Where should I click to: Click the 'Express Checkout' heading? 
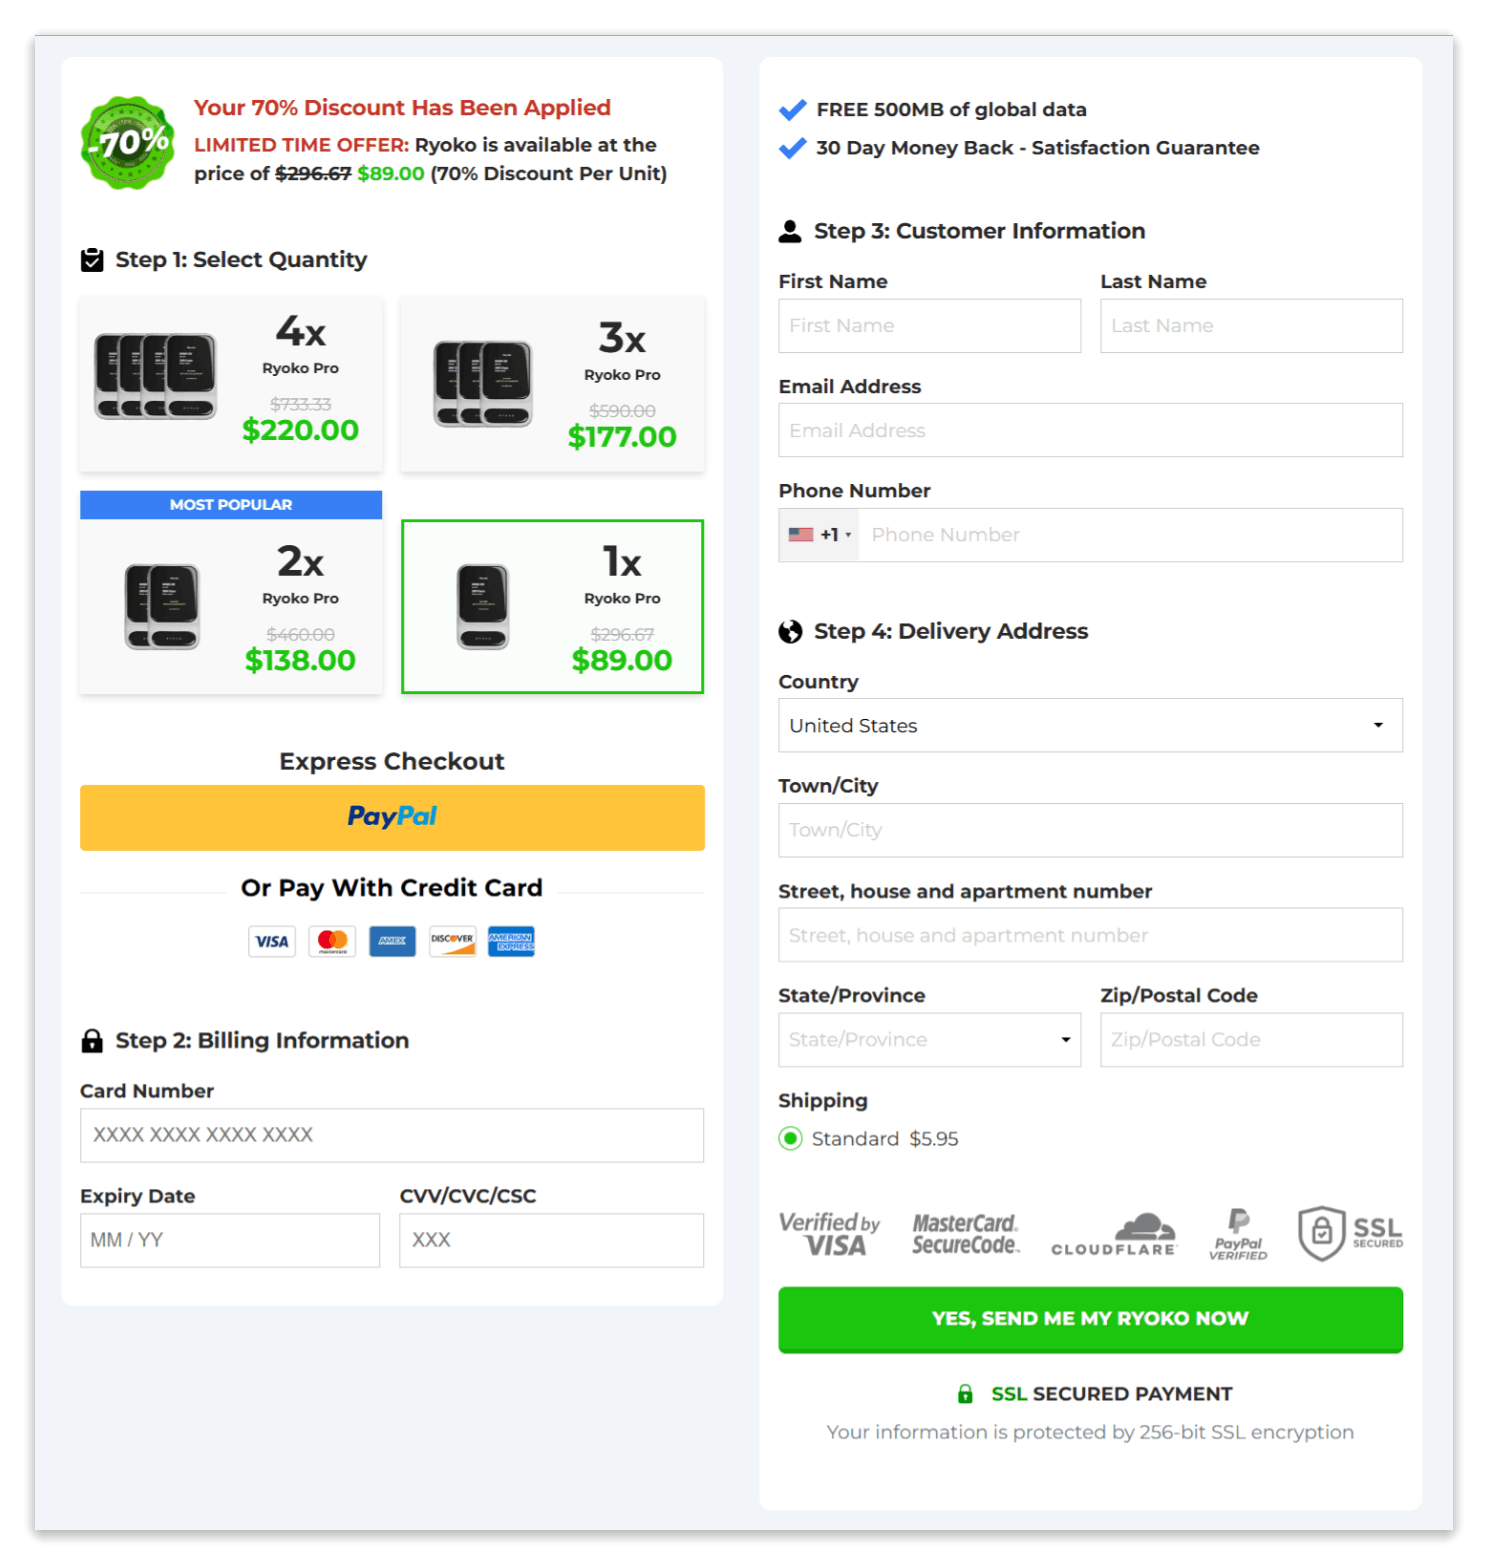pos(392,762)
